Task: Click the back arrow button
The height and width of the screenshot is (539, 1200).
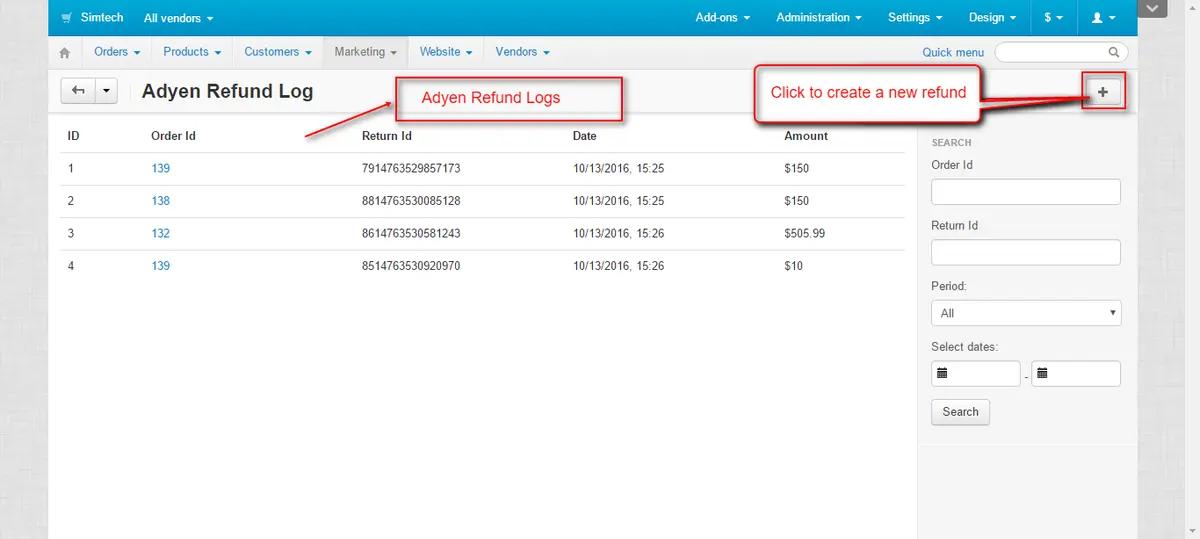Action: [x=78, y=91]
